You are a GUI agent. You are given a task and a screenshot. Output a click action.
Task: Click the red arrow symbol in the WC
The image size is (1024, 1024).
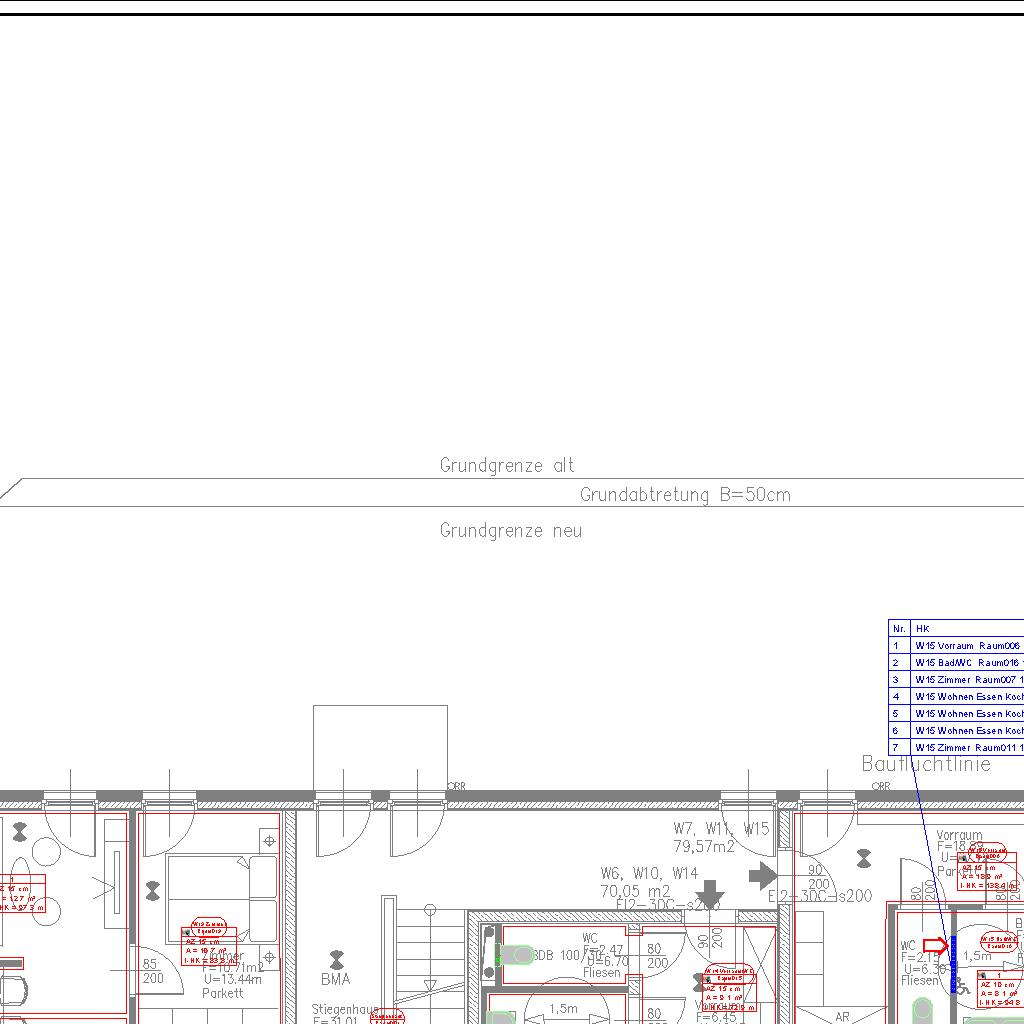(935, 945)
